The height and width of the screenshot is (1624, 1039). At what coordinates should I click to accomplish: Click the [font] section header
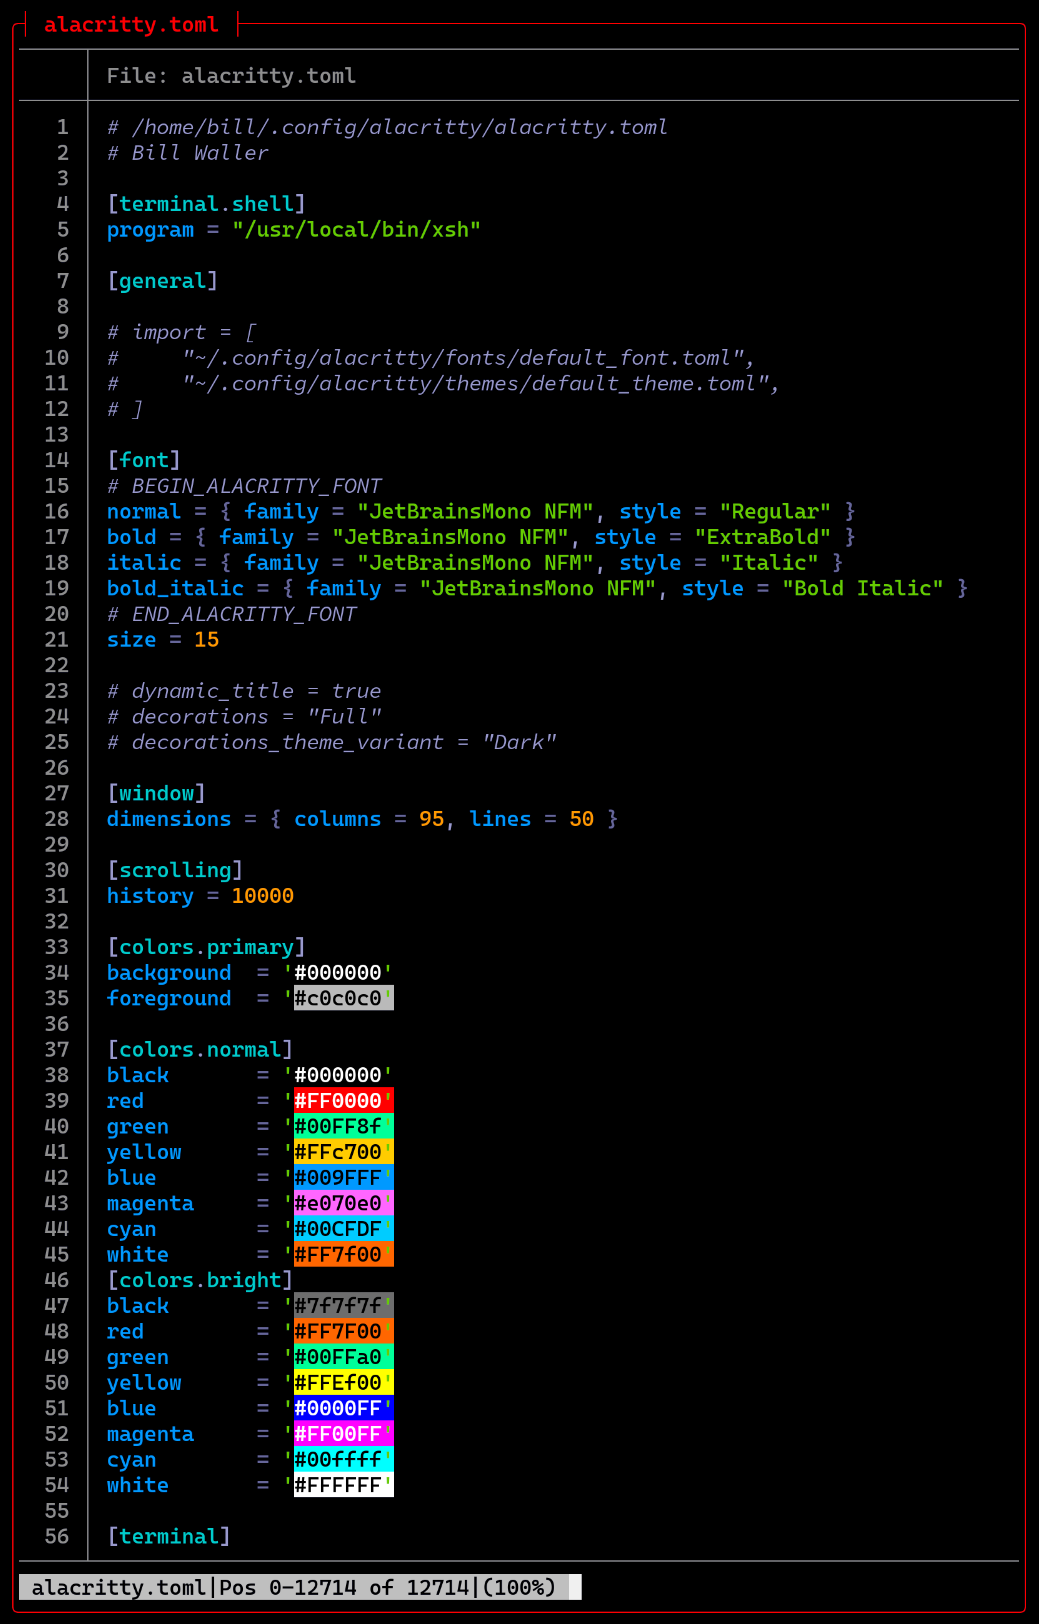pos(144,460)
